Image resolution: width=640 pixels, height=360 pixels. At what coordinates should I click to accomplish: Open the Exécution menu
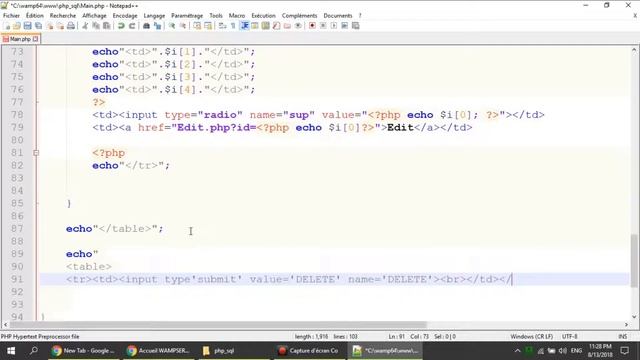(x=263, y=16)
